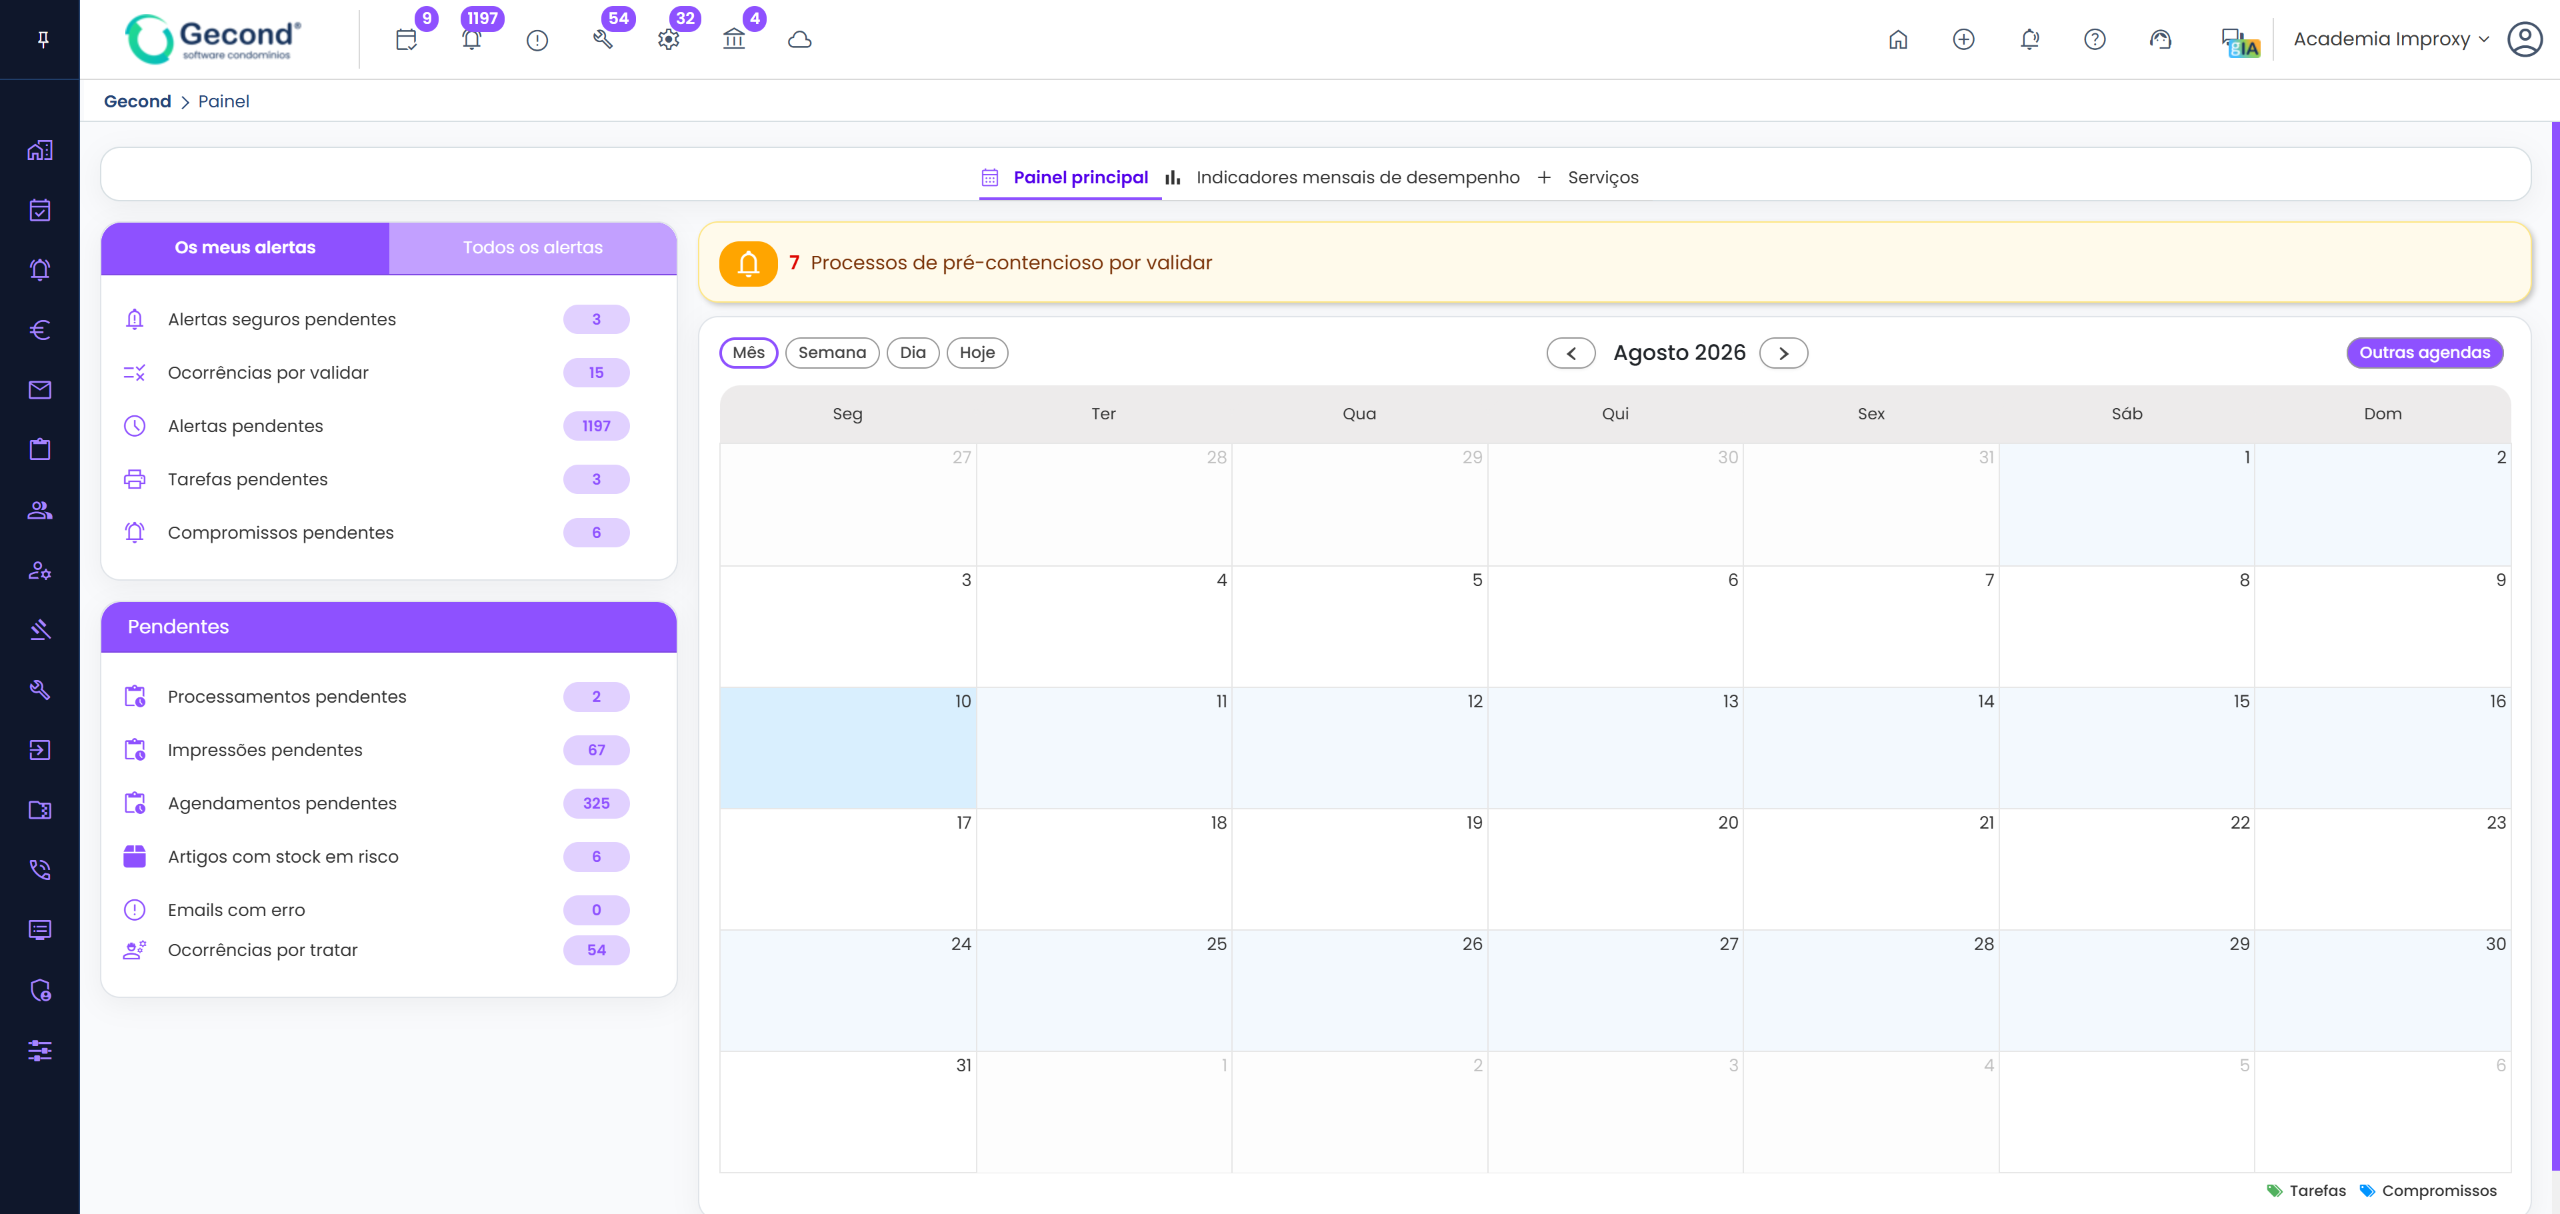Select the Os meus alertas tab
The height and width of the screenshot is (1214, 2560).
click(245, 247)
